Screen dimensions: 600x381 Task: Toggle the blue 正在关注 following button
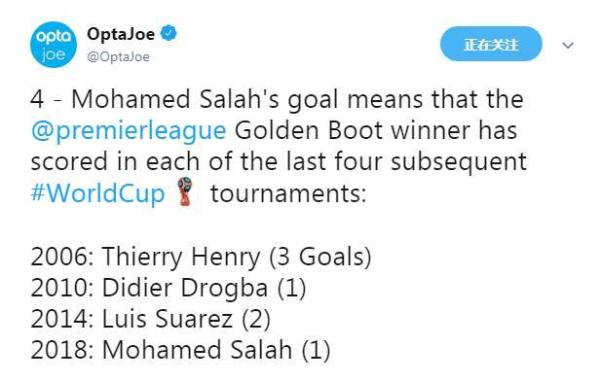[491, 44]
